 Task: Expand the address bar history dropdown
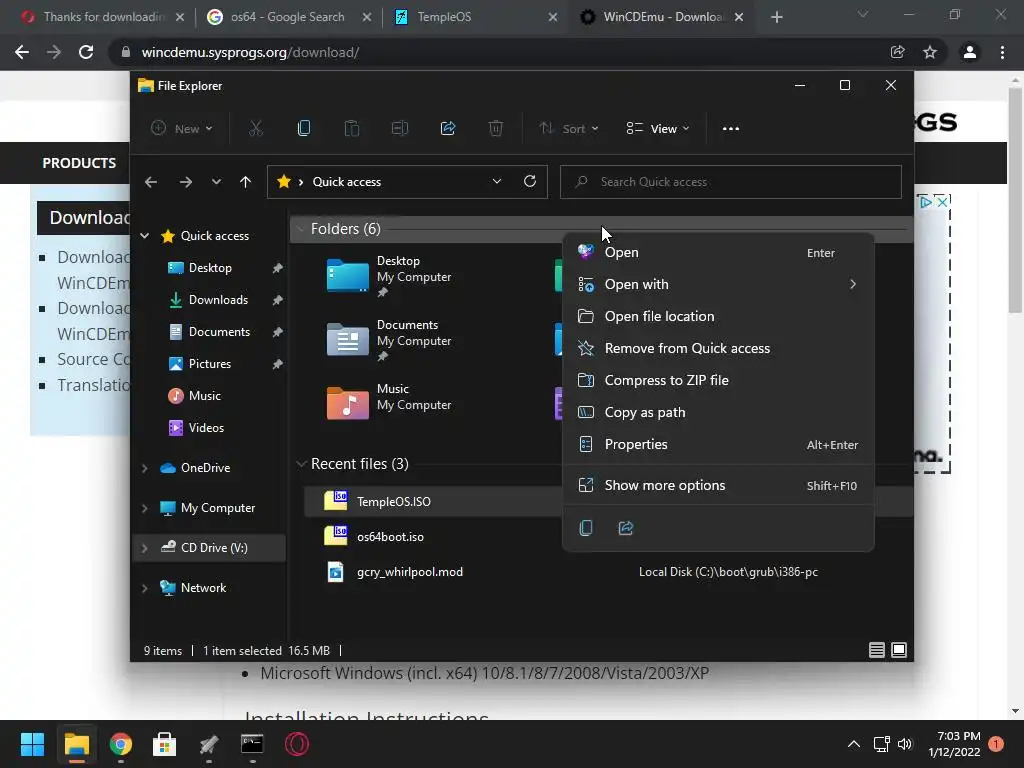[497, 181]
